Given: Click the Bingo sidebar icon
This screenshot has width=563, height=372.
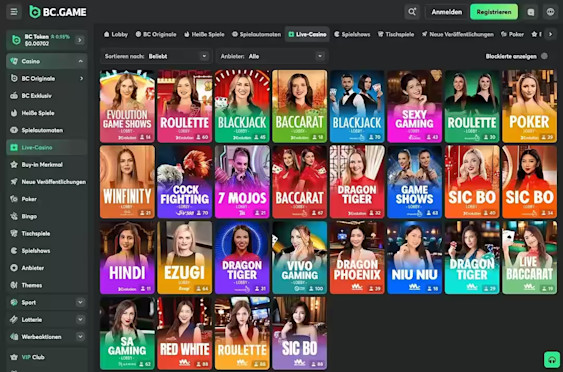Looking at the screenshot, I should 14,216.
